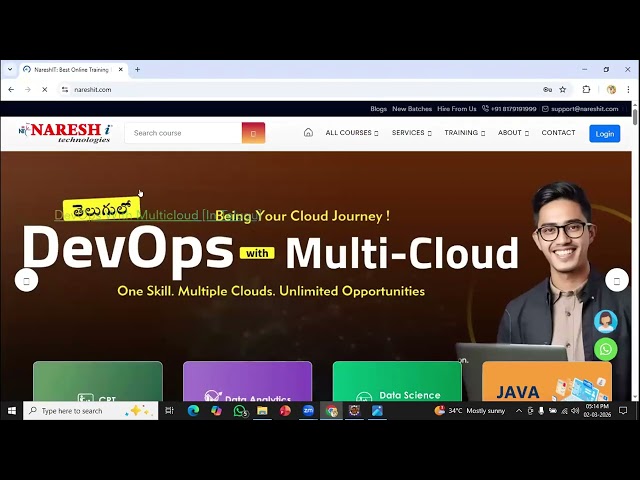Open the volume speaker tray icon
Image resolution: width=640 pixels, height=480 pixels.
pos(575,411)
